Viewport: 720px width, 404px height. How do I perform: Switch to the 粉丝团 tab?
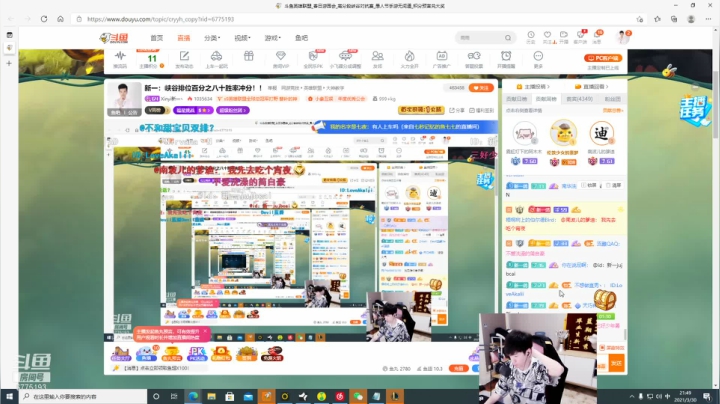[x=613, y=99]
